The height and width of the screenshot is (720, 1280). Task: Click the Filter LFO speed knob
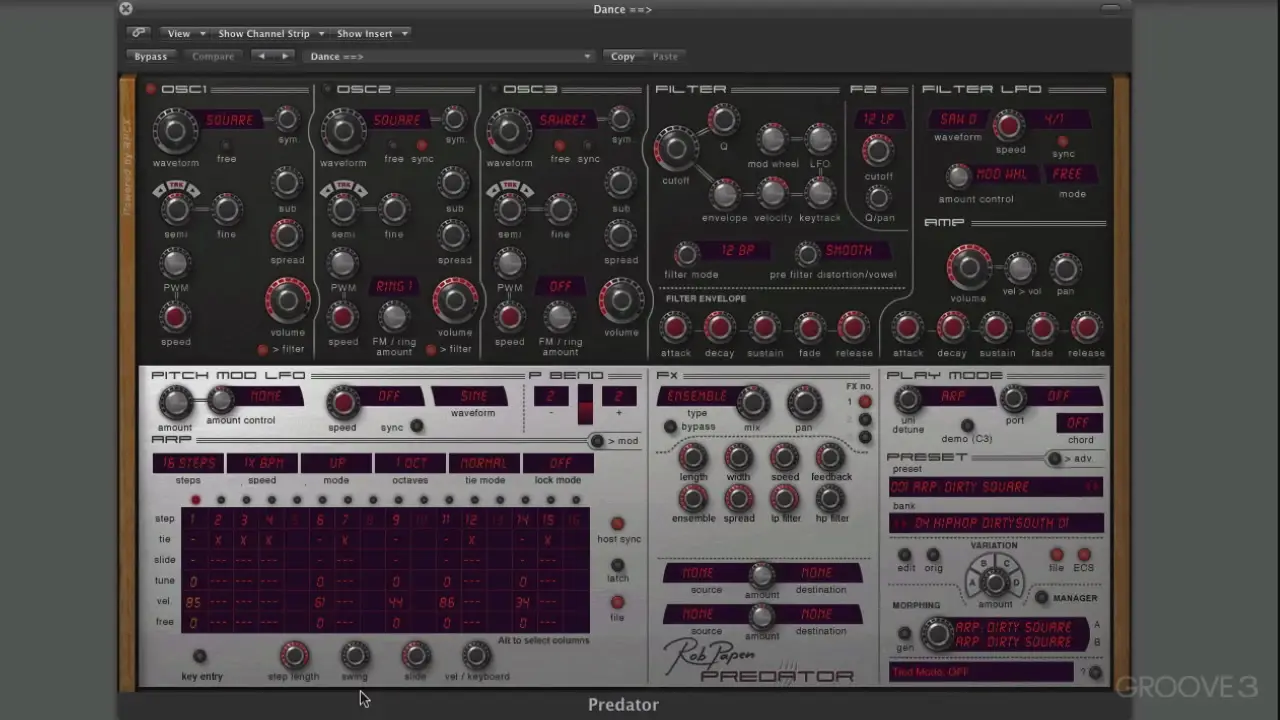pos(1009,126)
